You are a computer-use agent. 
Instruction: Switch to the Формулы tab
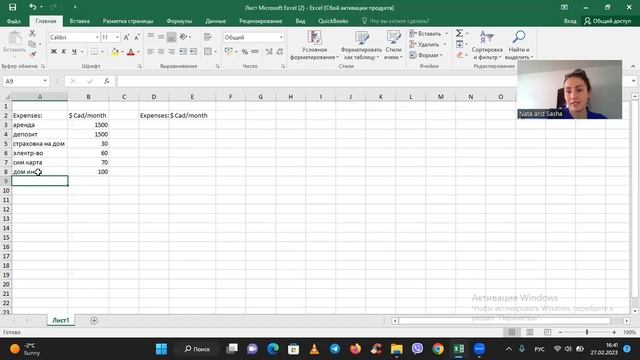[x=179, y=21]
